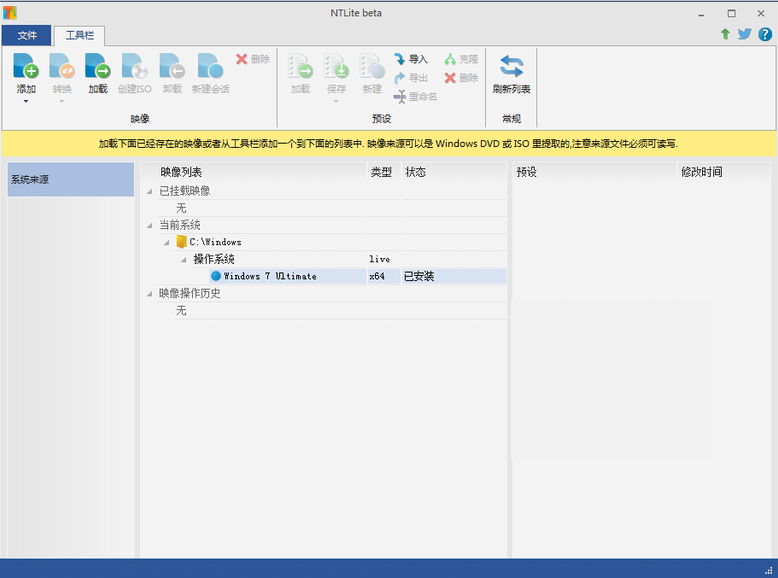Click the 新建 preset icon
The width and height of the screenshot is (778, 578).
pyautogui.click(x=372, y=66)
